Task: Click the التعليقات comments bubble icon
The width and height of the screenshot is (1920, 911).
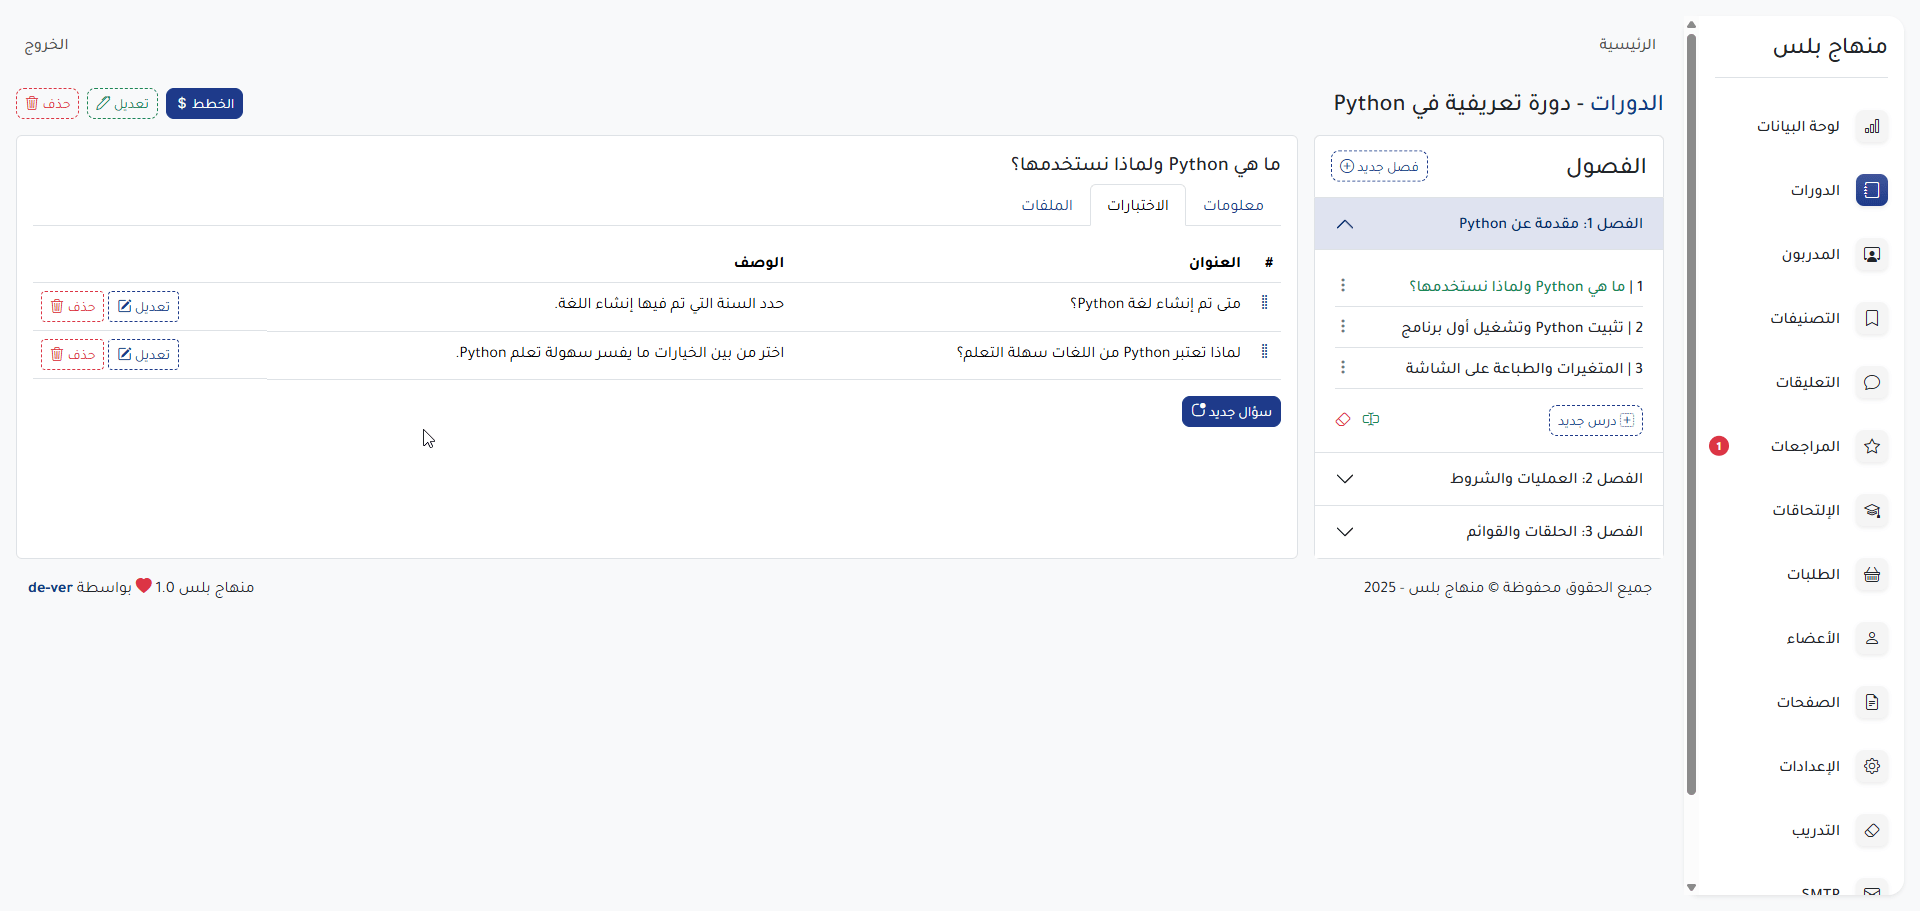Action: click(1871, 382)
